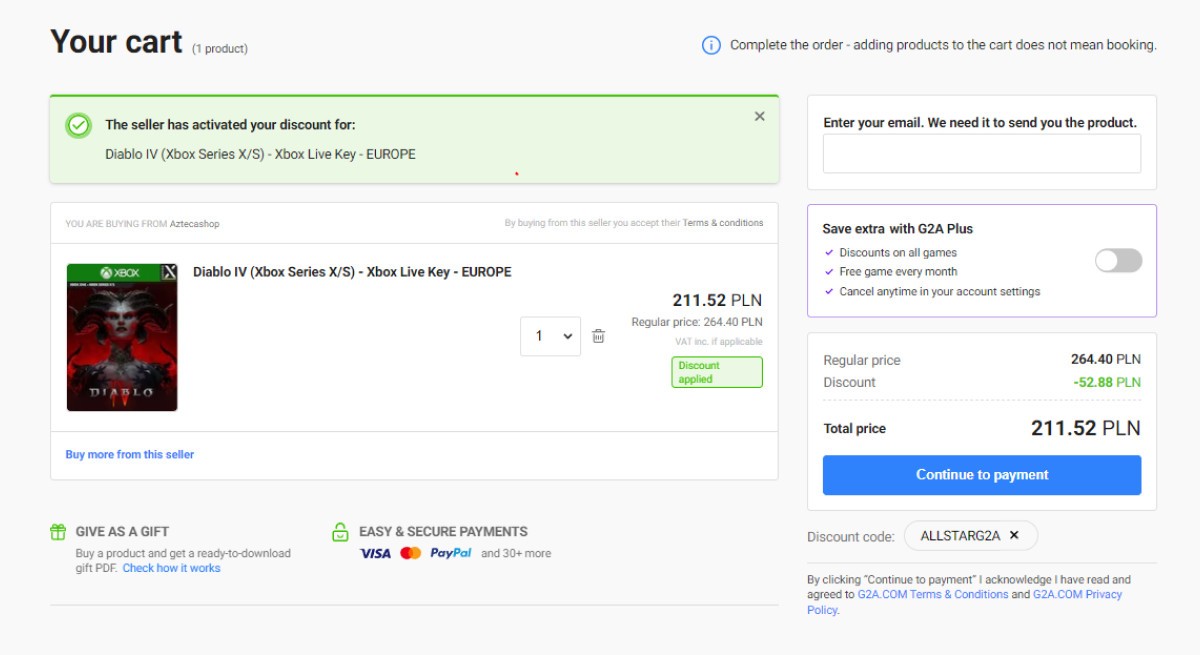Dismiss the seller discount notification
This screenshot has height=655, width=1200.
point(760,116)
